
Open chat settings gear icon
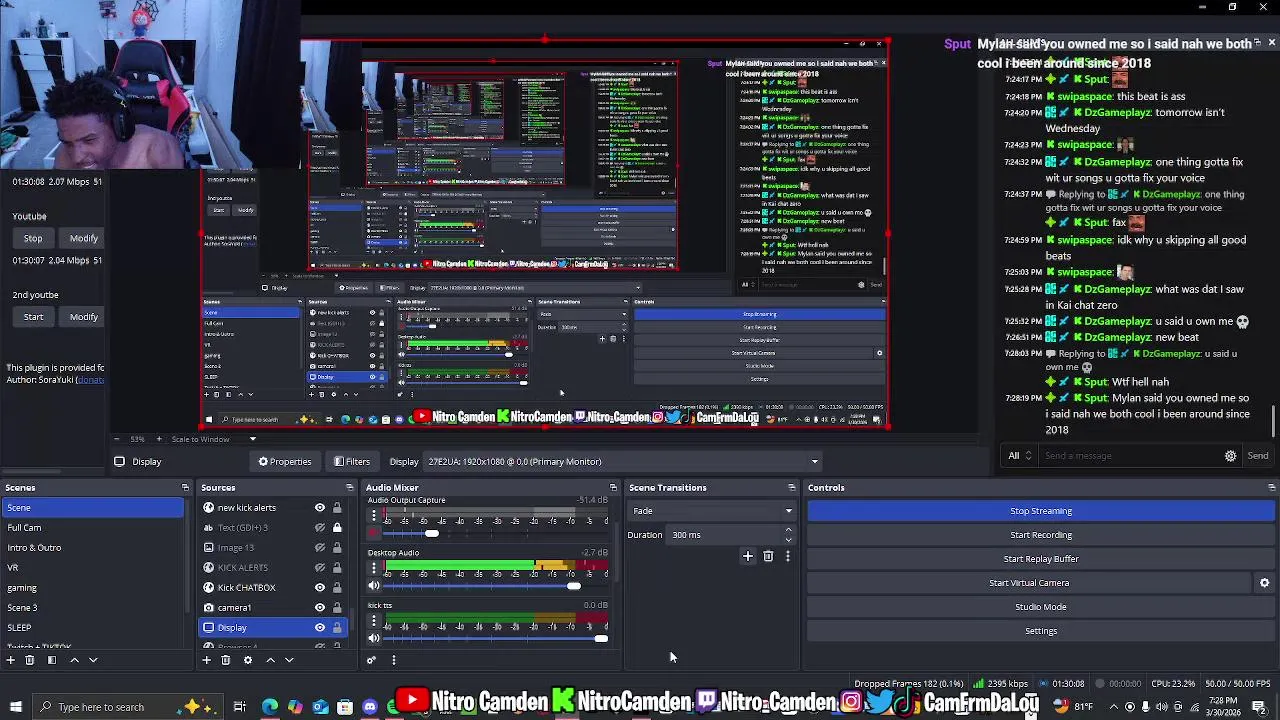(x=1230, y=456)
